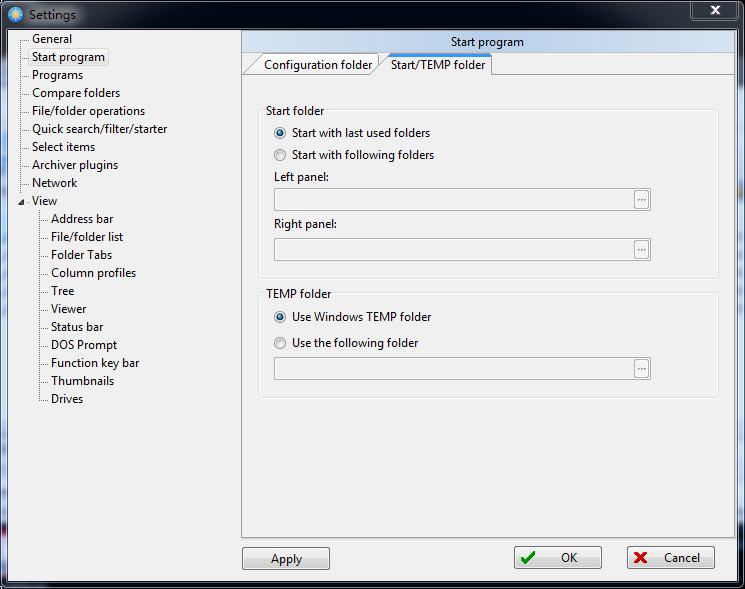The image size is (745, 589).
Task: Open browse button for Left panel folder
Action: (641, 200)
